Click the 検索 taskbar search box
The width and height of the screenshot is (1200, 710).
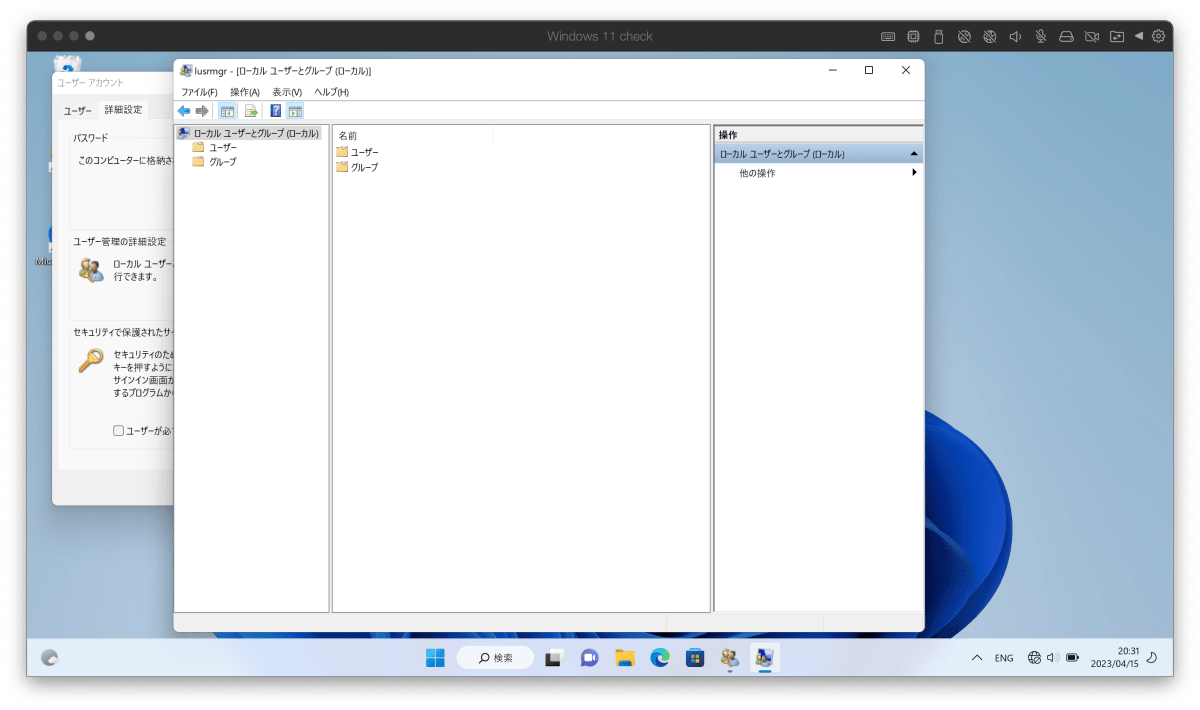pyautogui.click(x=495, y=658)
